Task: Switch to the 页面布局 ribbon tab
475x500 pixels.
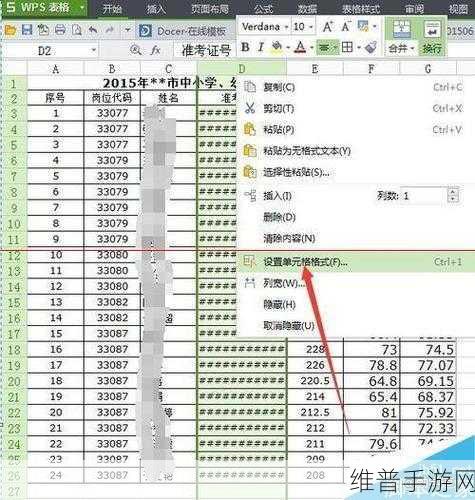Action: (x=210, y=9)
